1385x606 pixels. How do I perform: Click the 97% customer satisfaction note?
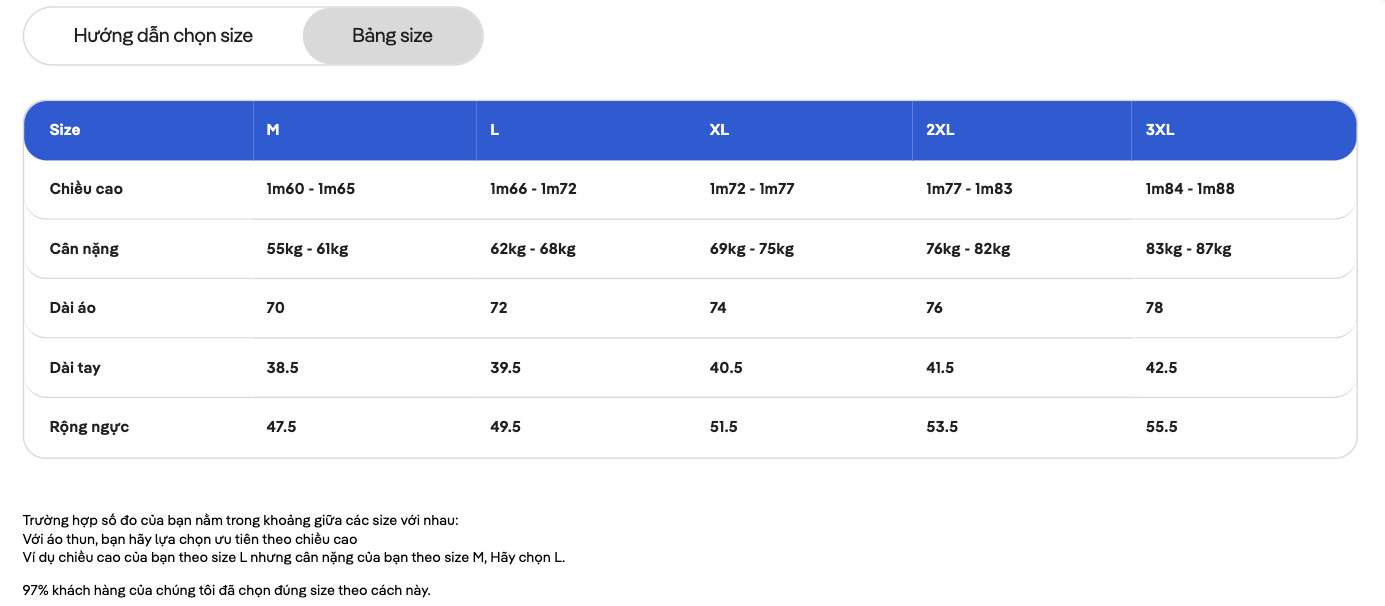[226, 590]
